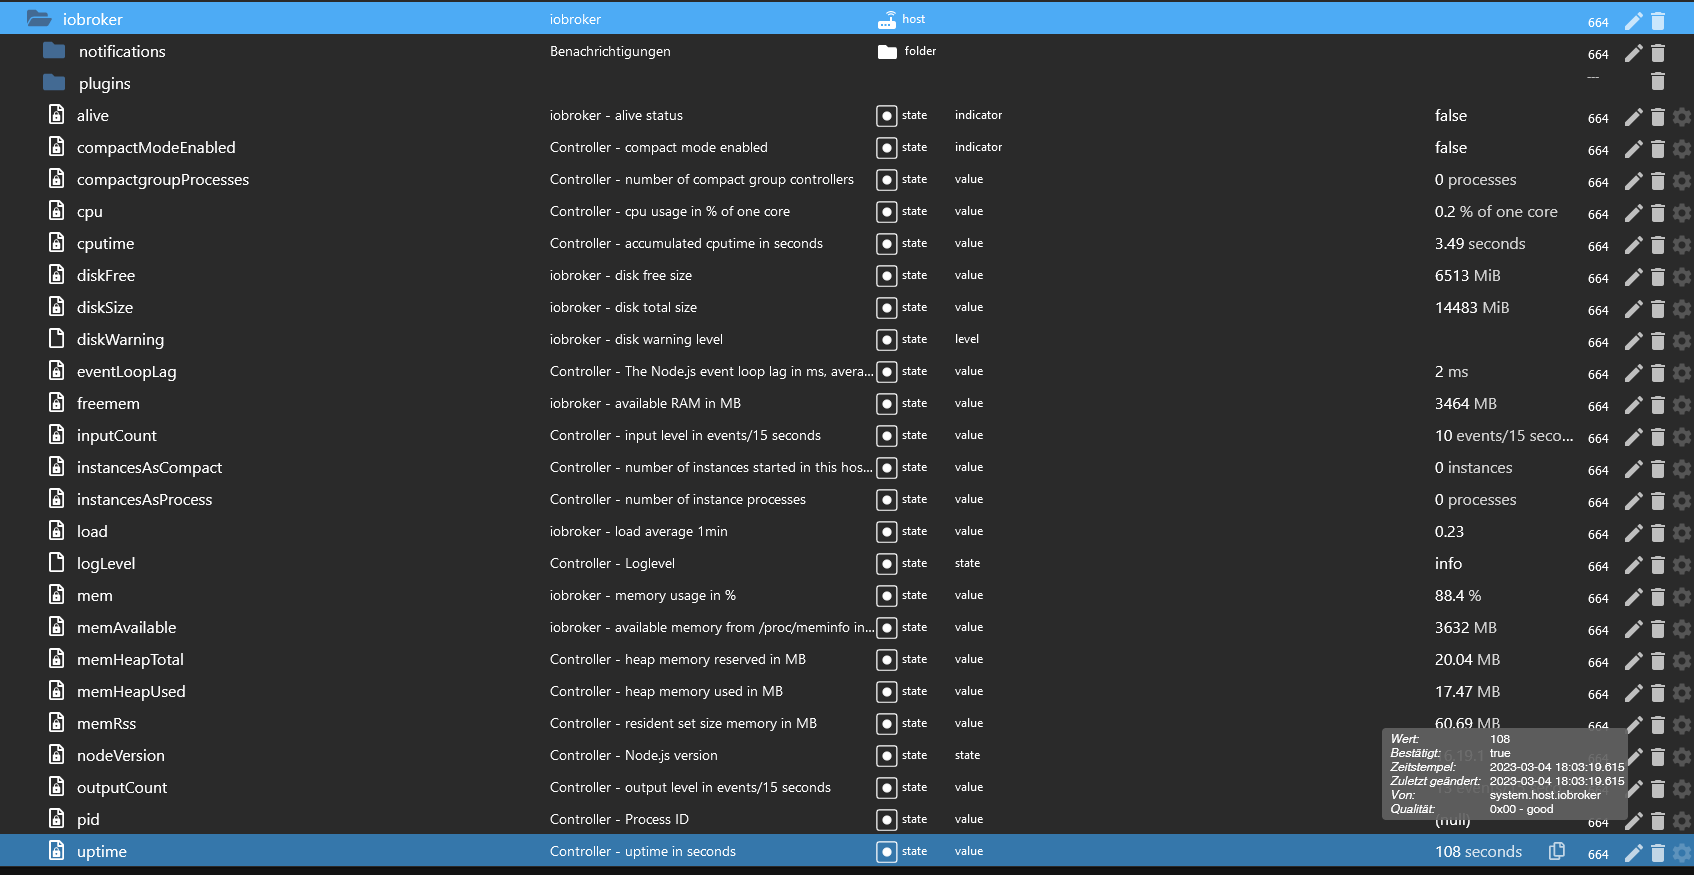Select the nodeVersion tree row
The image size is (1694, 875).
tap(847, 755)
